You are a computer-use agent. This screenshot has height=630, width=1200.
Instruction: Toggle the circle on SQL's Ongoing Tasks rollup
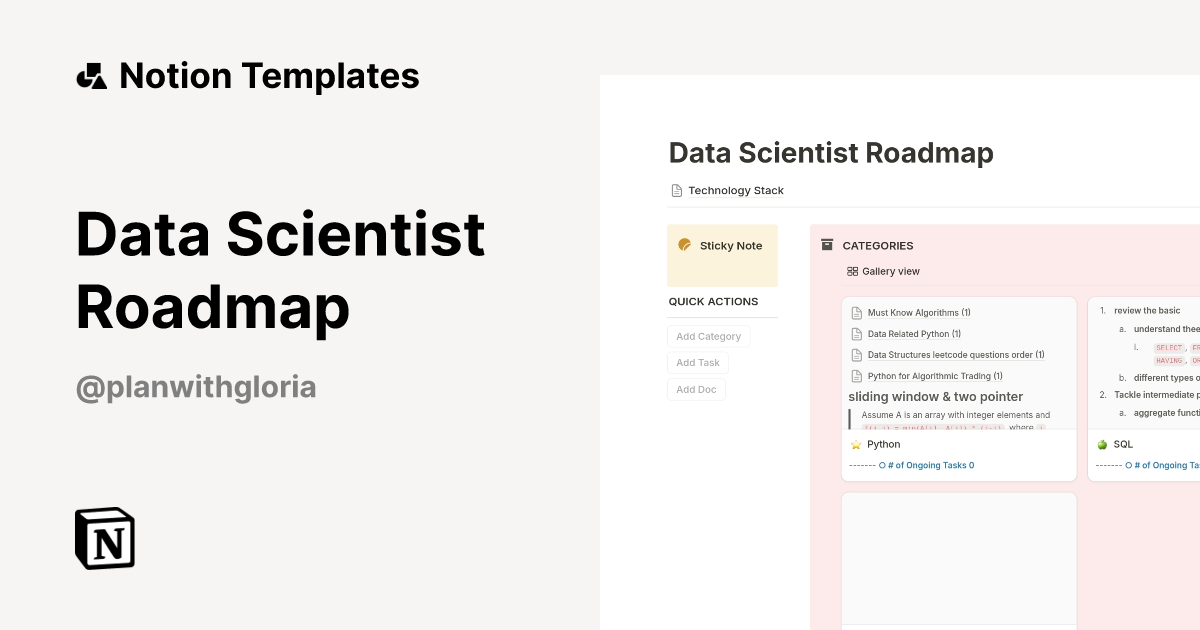click(x=1128, y=465)
